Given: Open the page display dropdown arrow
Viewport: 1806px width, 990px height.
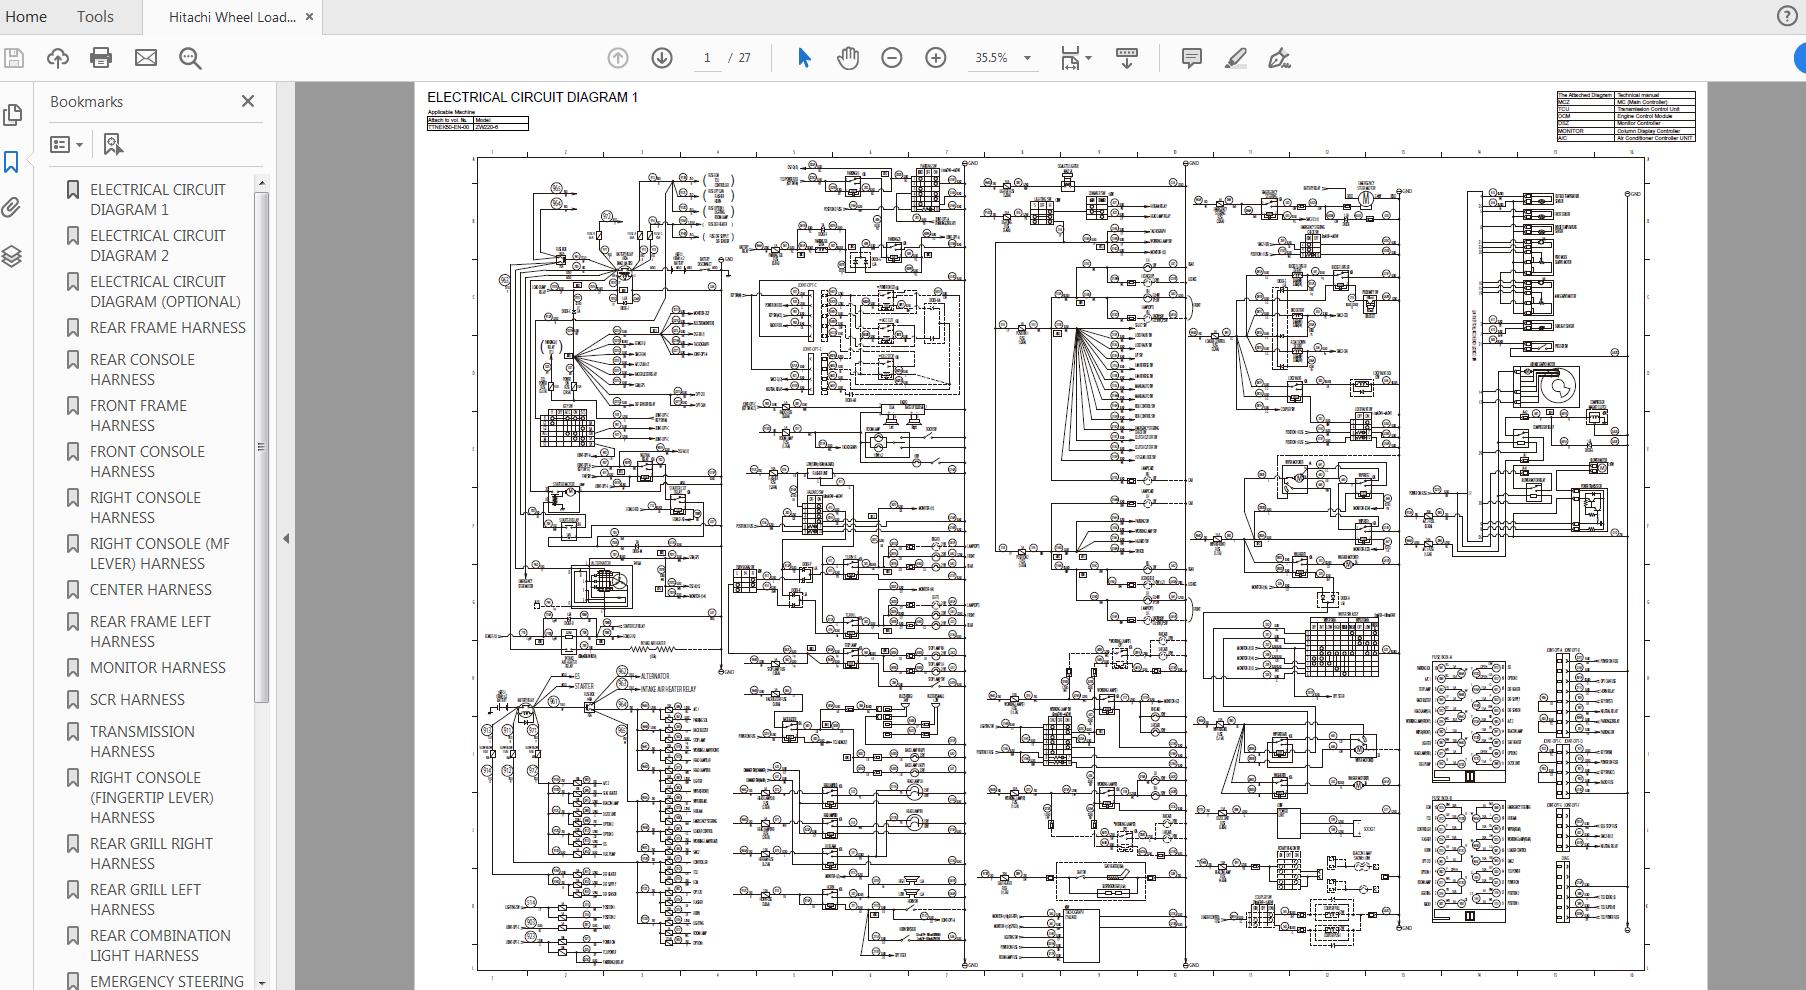Looking at the screenshot, I should tap(1089, 58).
